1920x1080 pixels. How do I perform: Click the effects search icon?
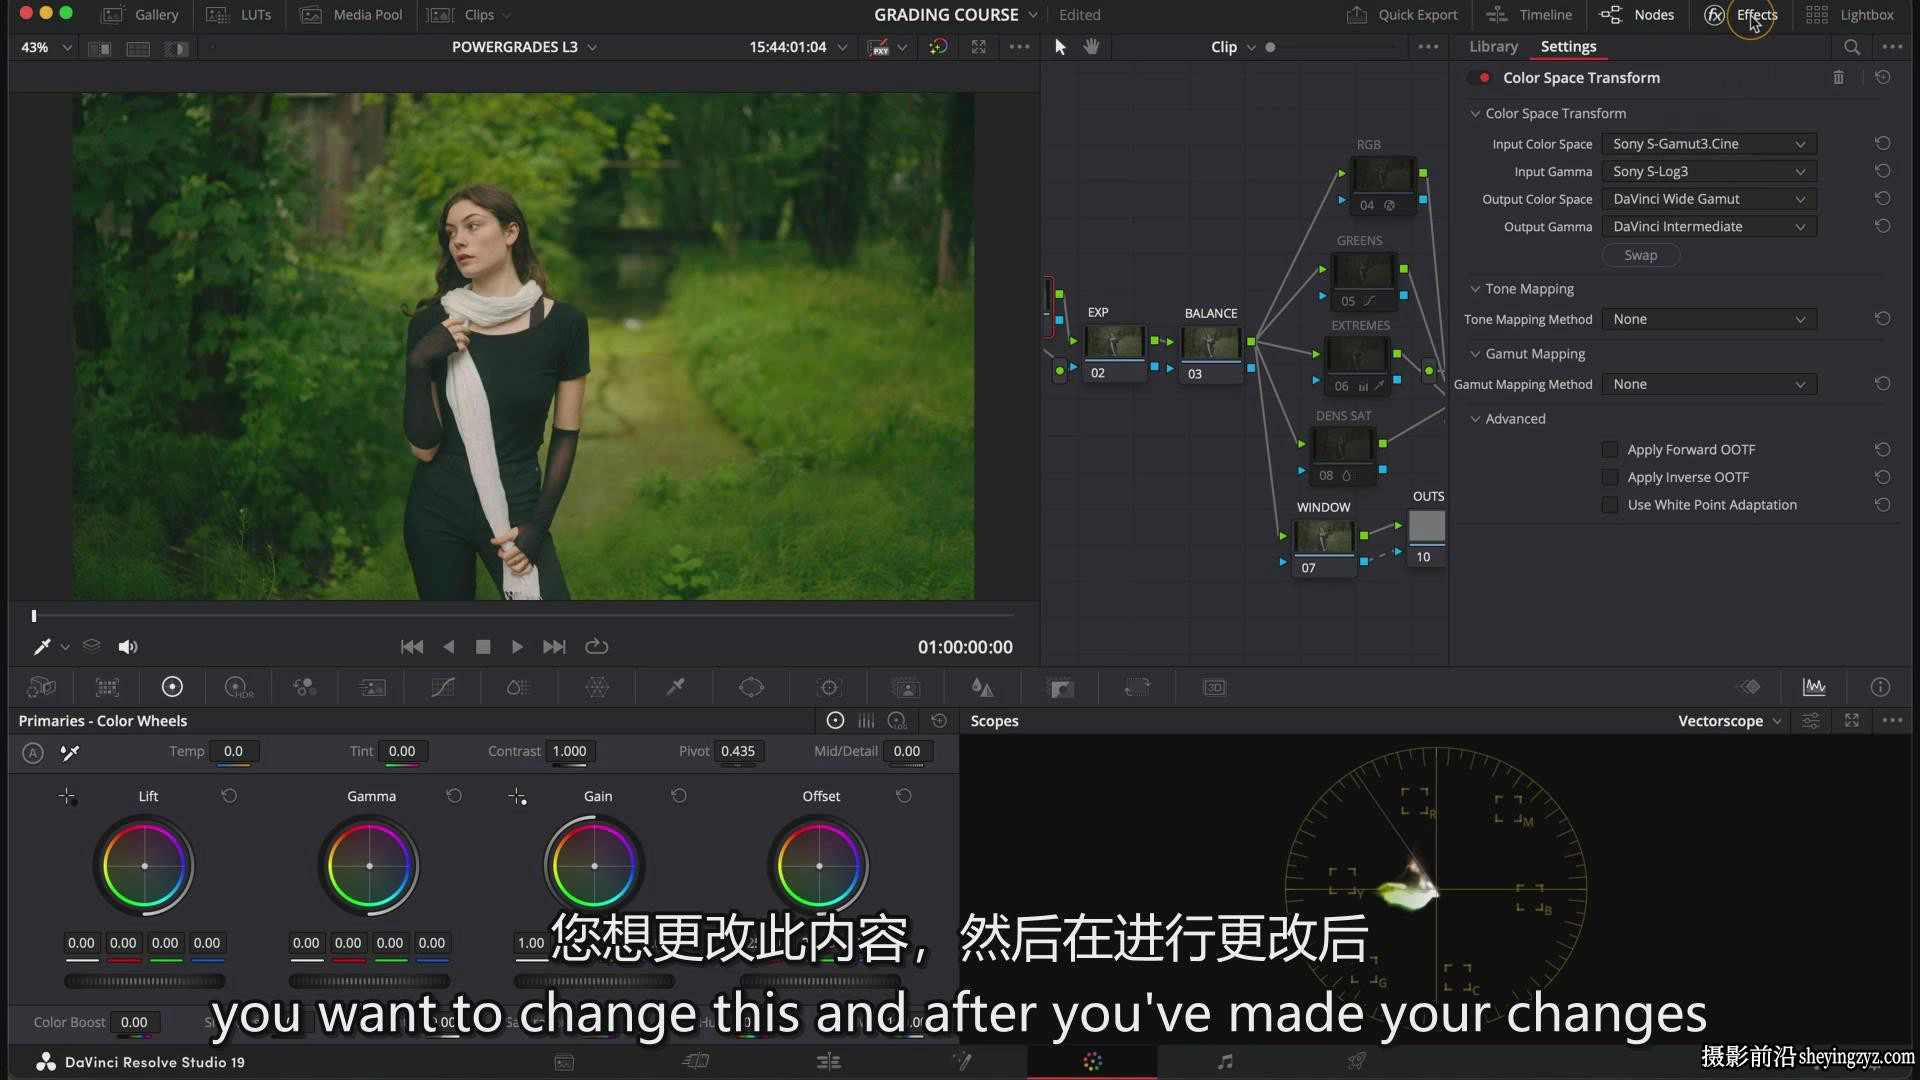click(1852, 47)
